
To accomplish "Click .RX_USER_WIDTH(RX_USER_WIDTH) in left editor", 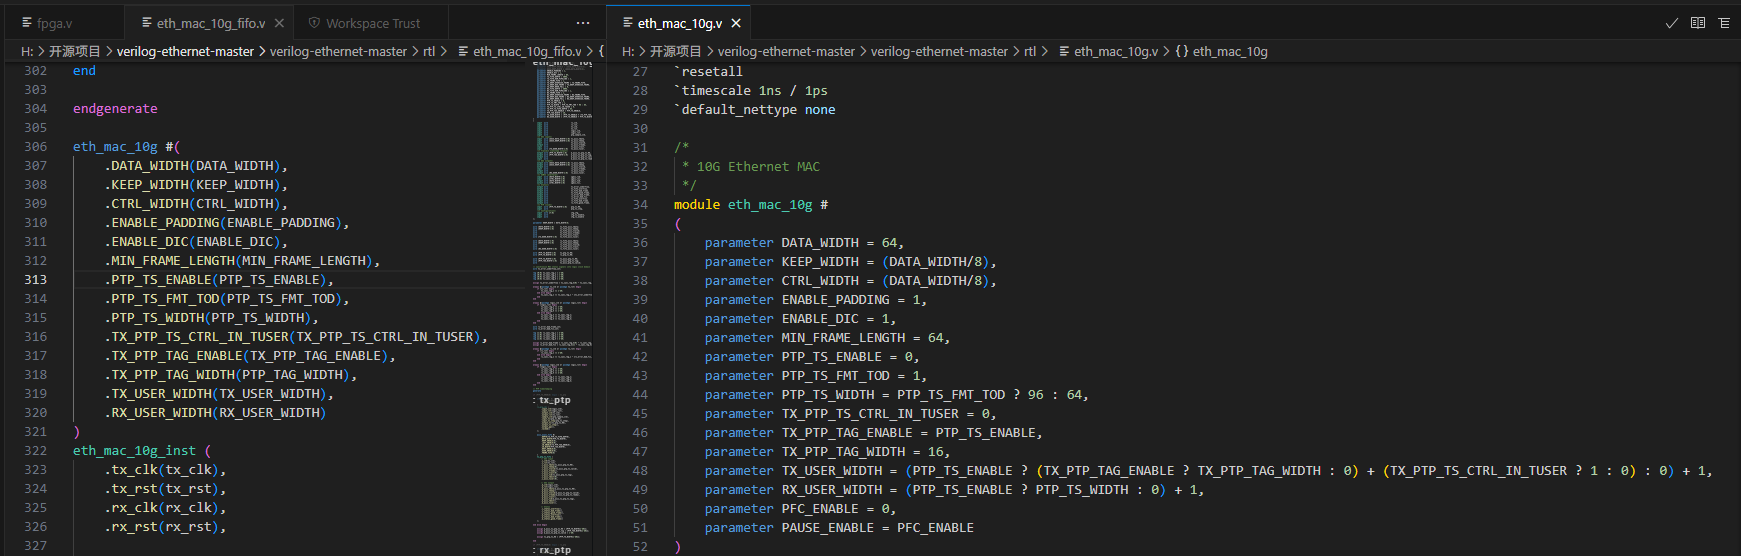I will pyautogui.click(x=215, y=413).
